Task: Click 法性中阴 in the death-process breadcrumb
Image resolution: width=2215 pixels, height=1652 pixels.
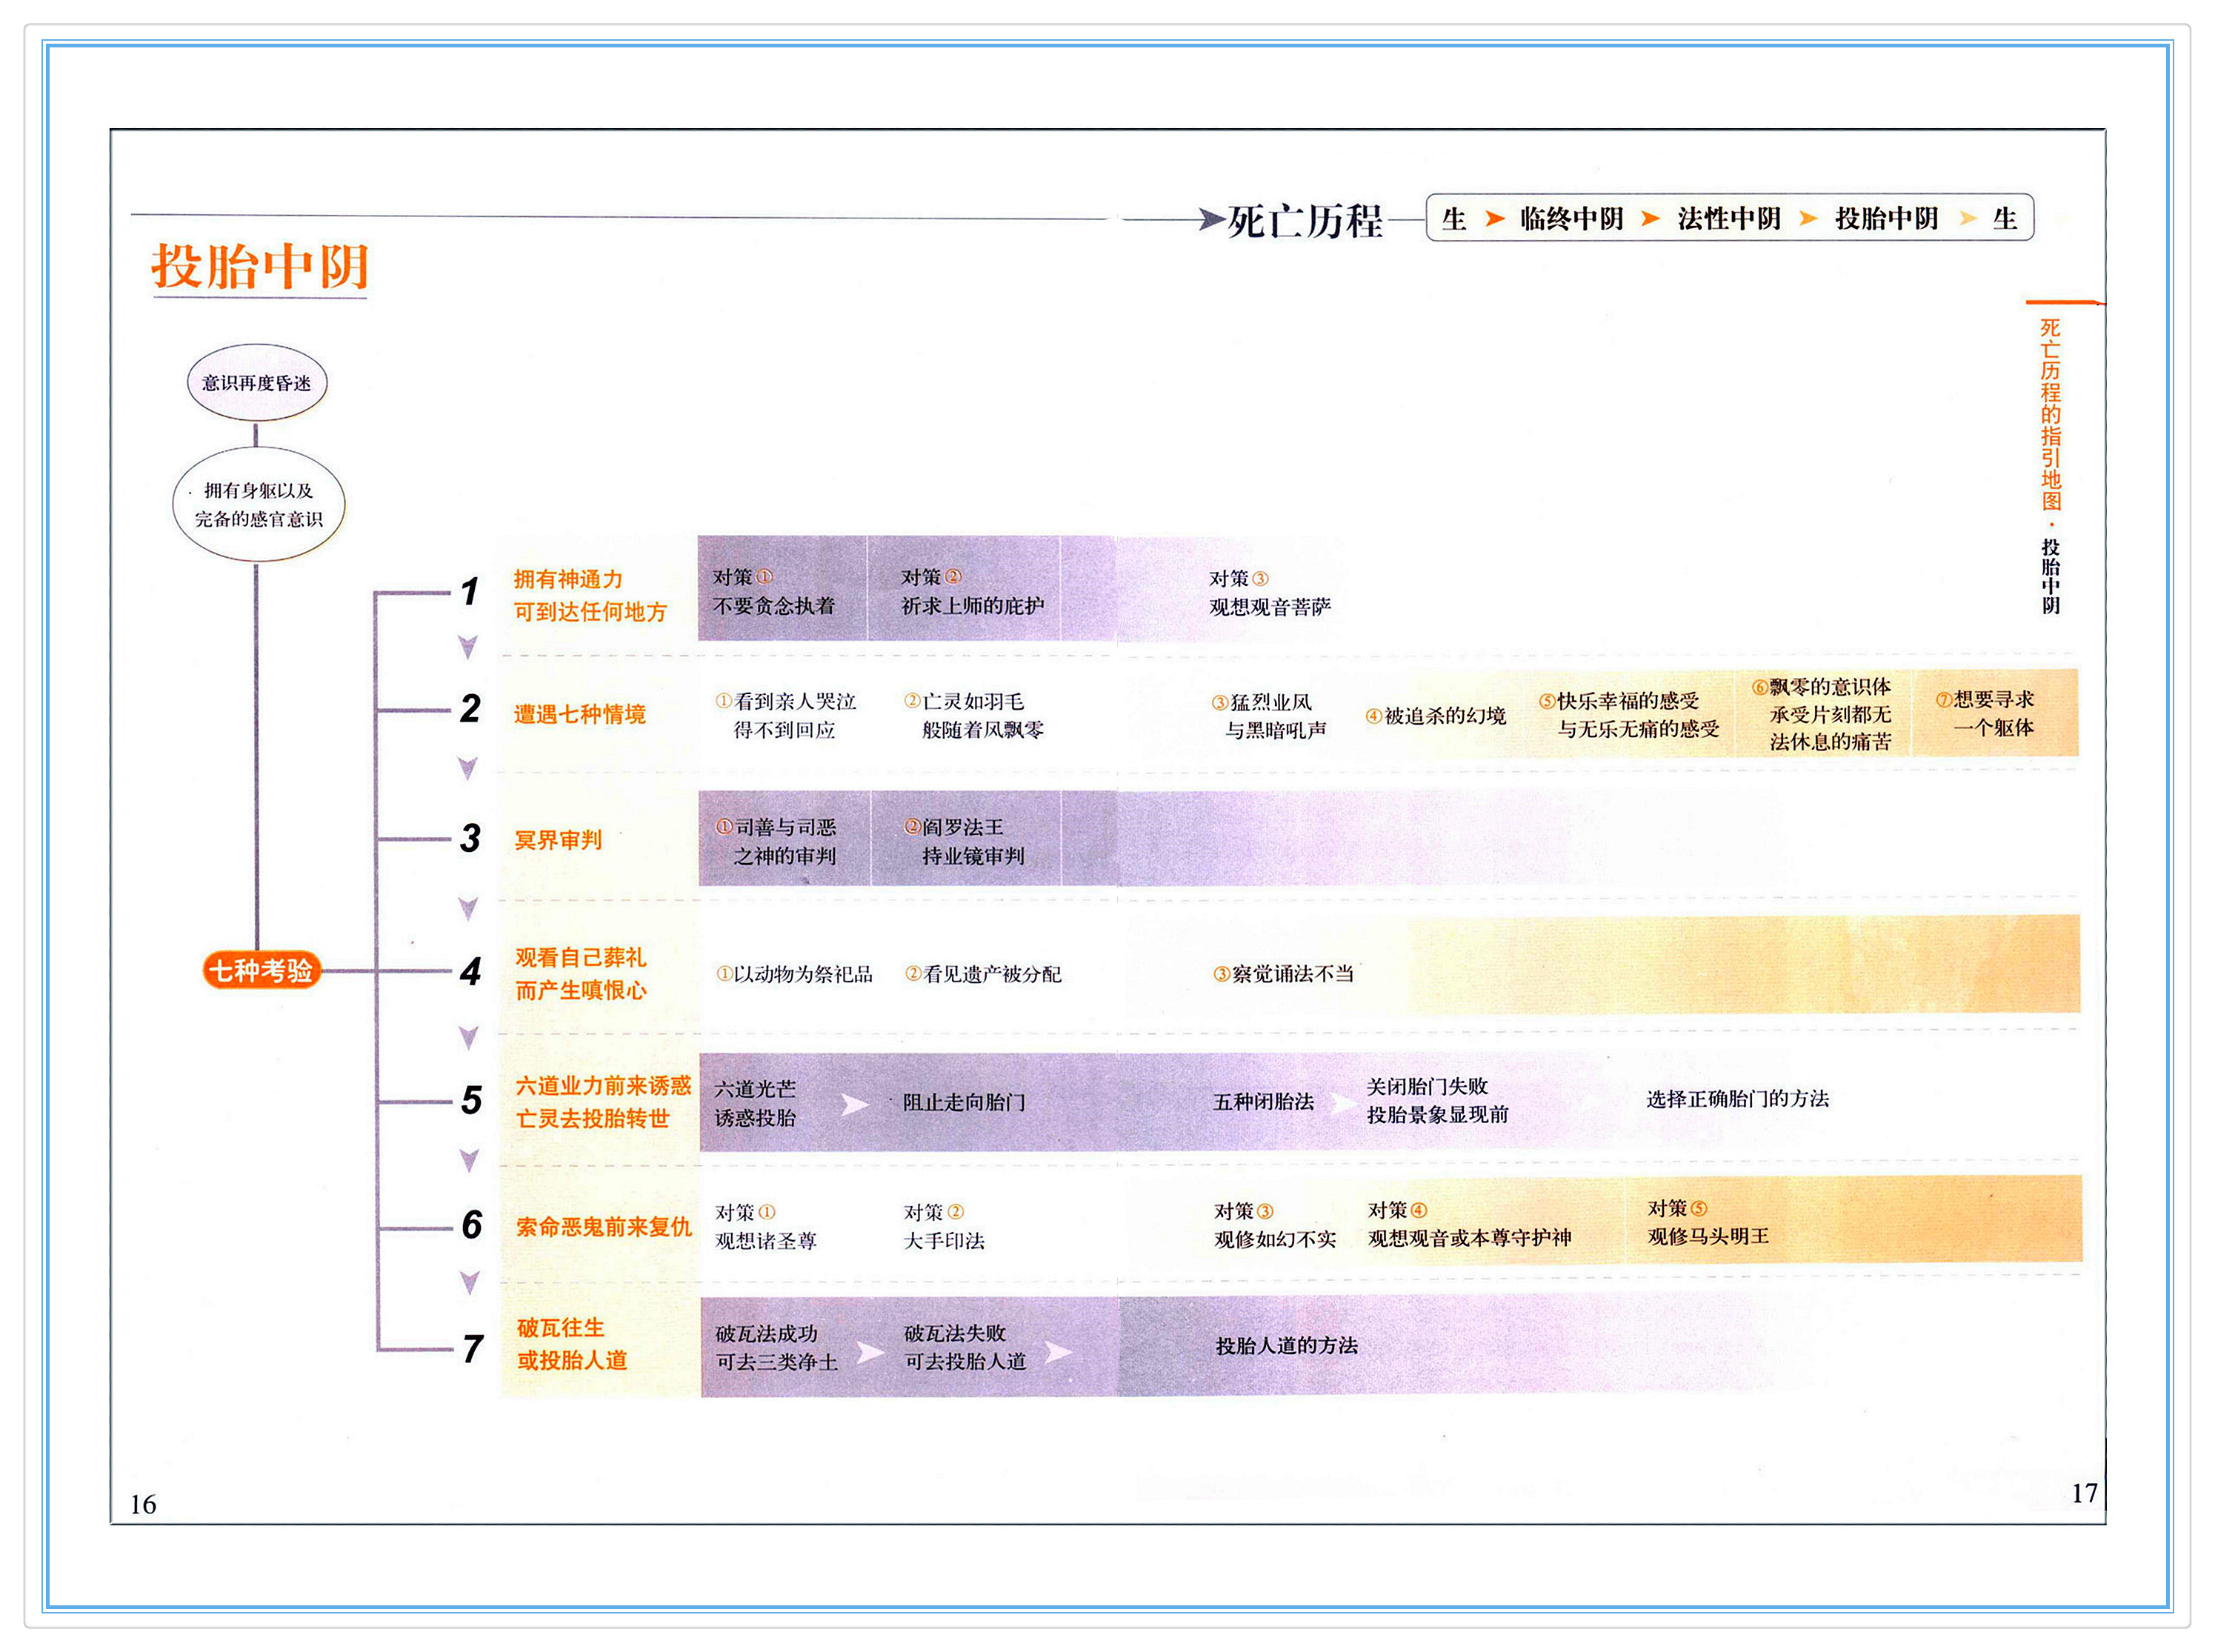Action: 1729,219
